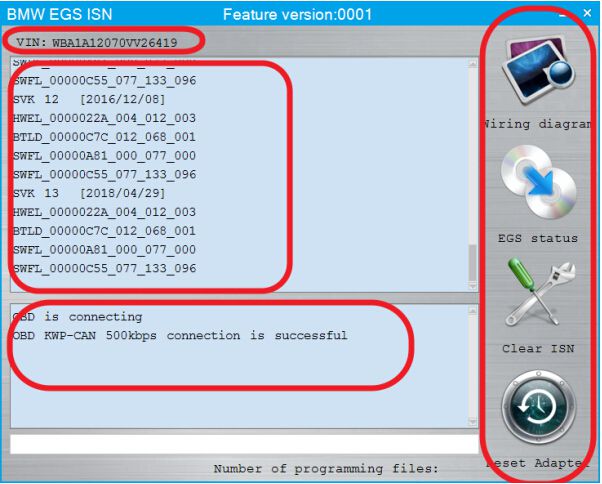Open the Wiring diagram tool
Viewport: 602px width, 484px height.
[x=539, y=71]
